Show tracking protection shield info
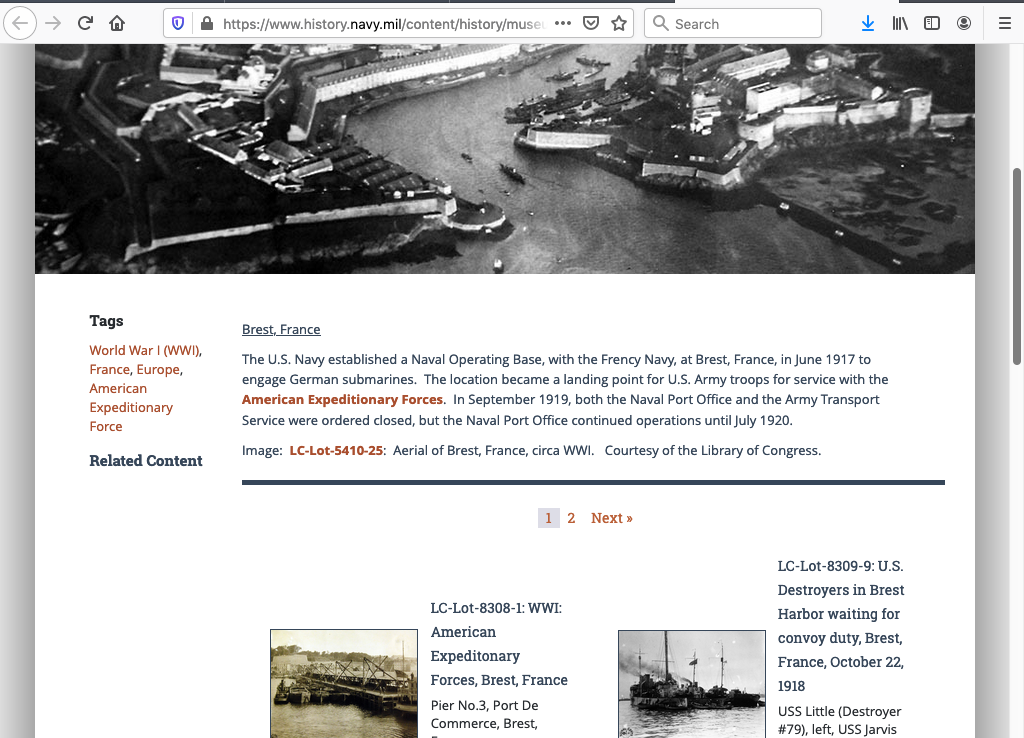The image size is (1024, 738). [178, 23]
